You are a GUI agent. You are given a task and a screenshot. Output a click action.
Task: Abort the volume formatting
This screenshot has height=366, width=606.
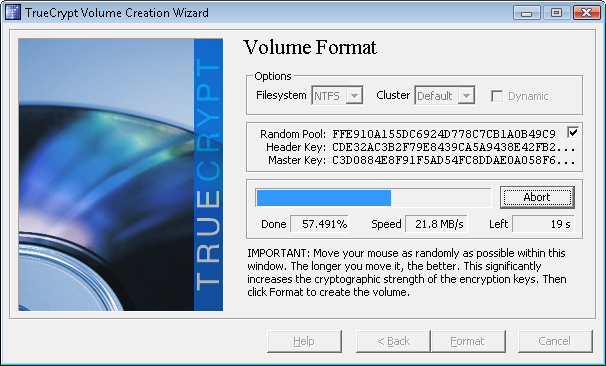tap(537, 197)
